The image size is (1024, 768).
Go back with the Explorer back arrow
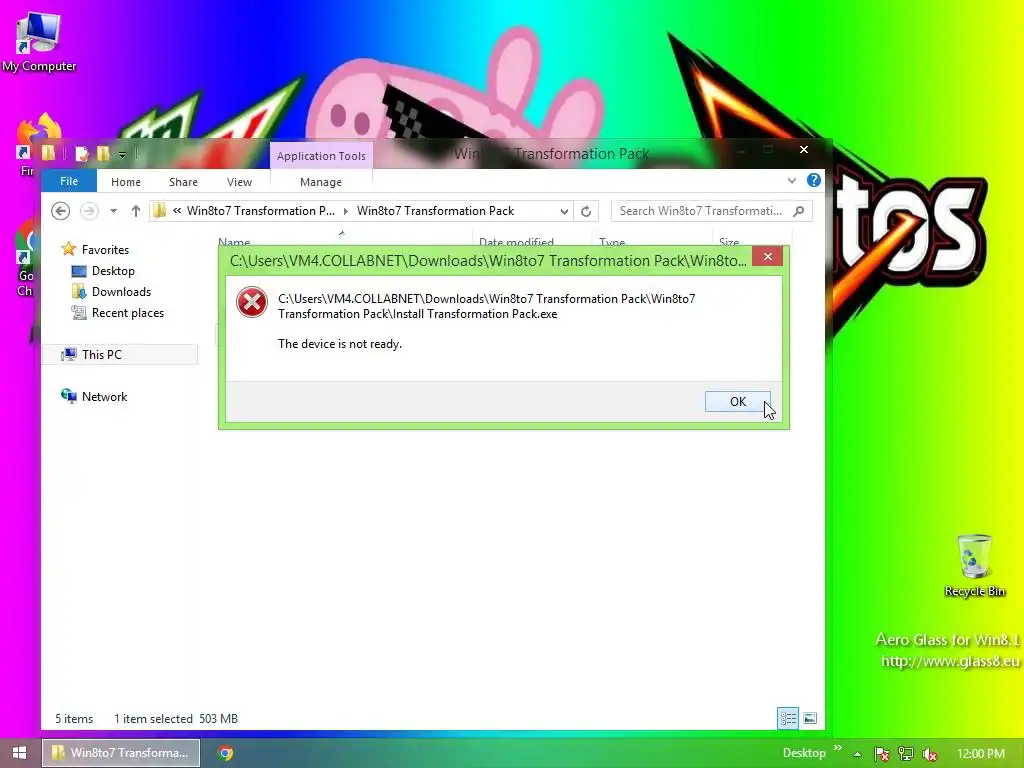[61, 211]
